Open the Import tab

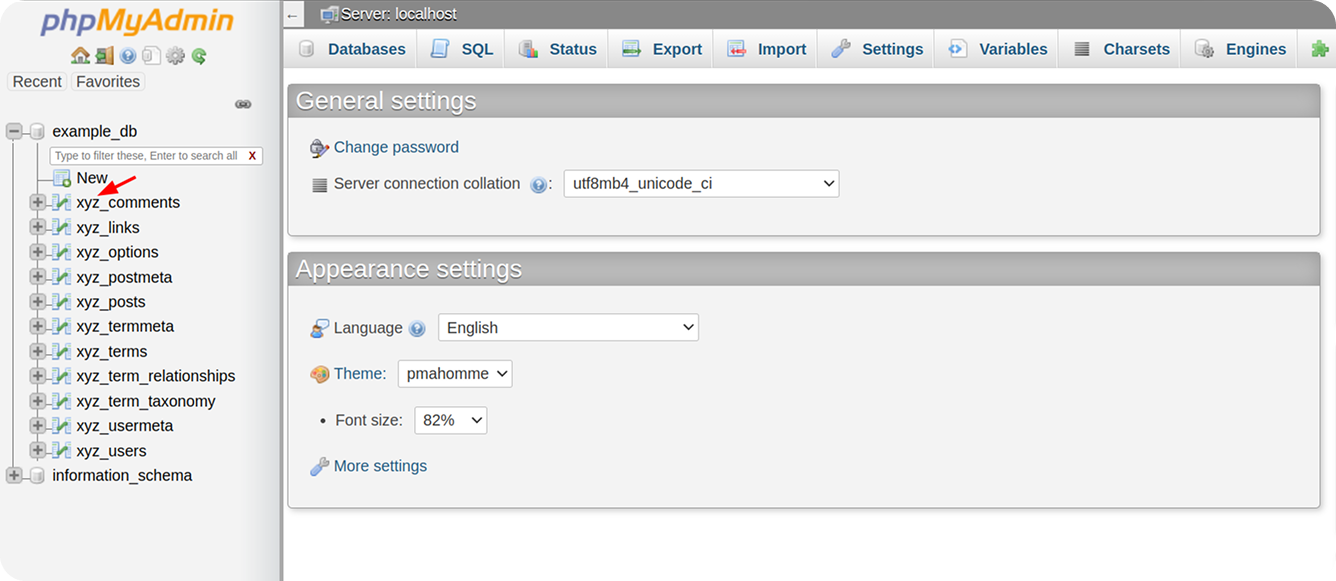pos(766,49)
